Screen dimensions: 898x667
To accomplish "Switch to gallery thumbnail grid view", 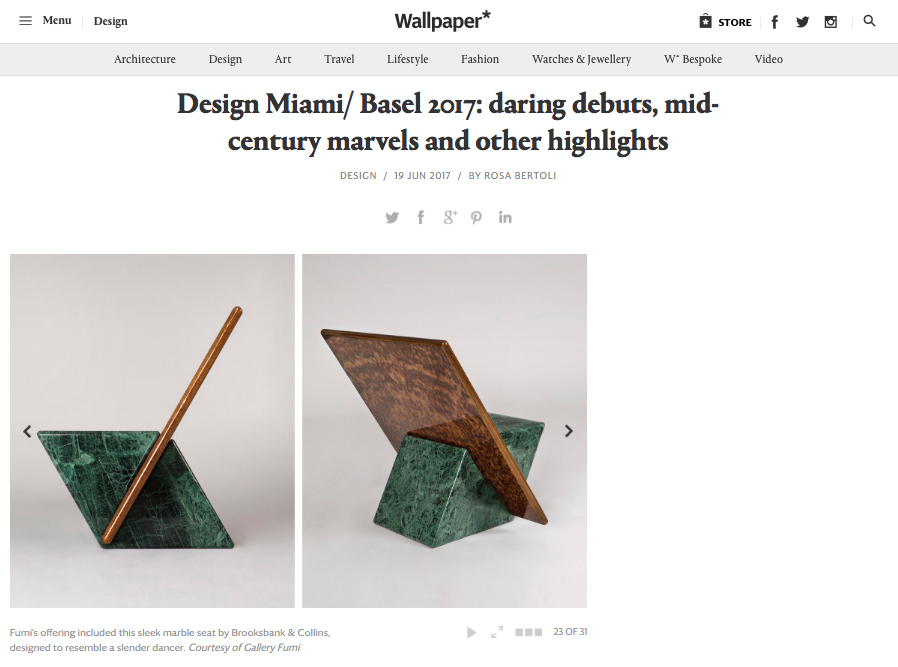I will [x=528, y=632].
